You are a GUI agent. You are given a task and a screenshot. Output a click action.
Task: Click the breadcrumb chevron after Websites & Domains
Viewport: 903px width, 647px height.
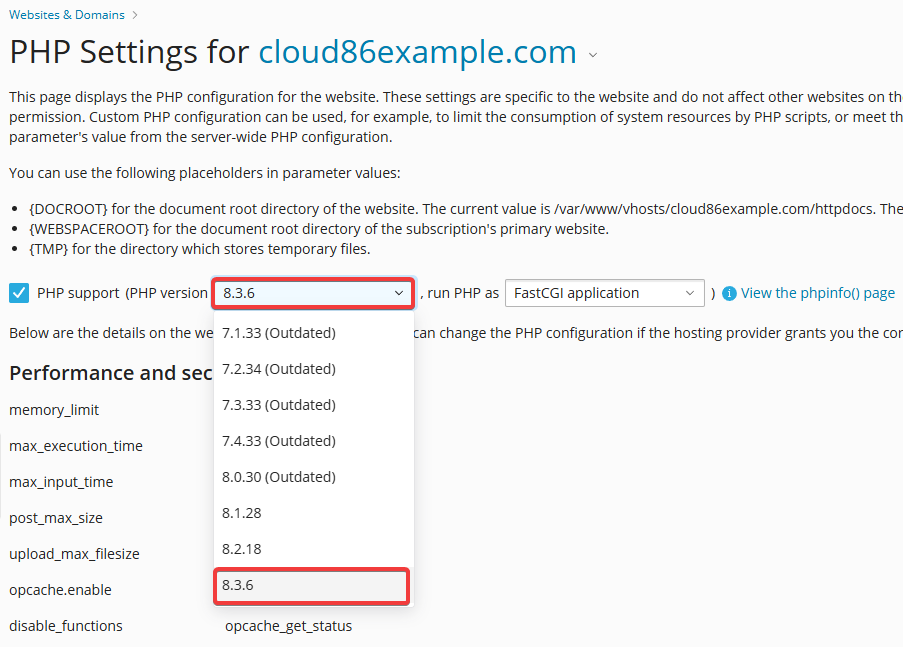135,15
